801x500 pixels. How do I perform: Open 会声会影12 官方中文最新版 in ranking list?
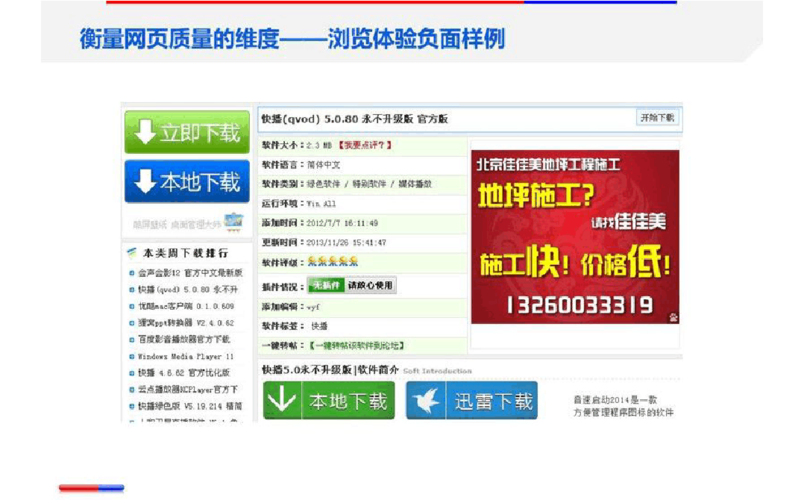pos(190,273)
